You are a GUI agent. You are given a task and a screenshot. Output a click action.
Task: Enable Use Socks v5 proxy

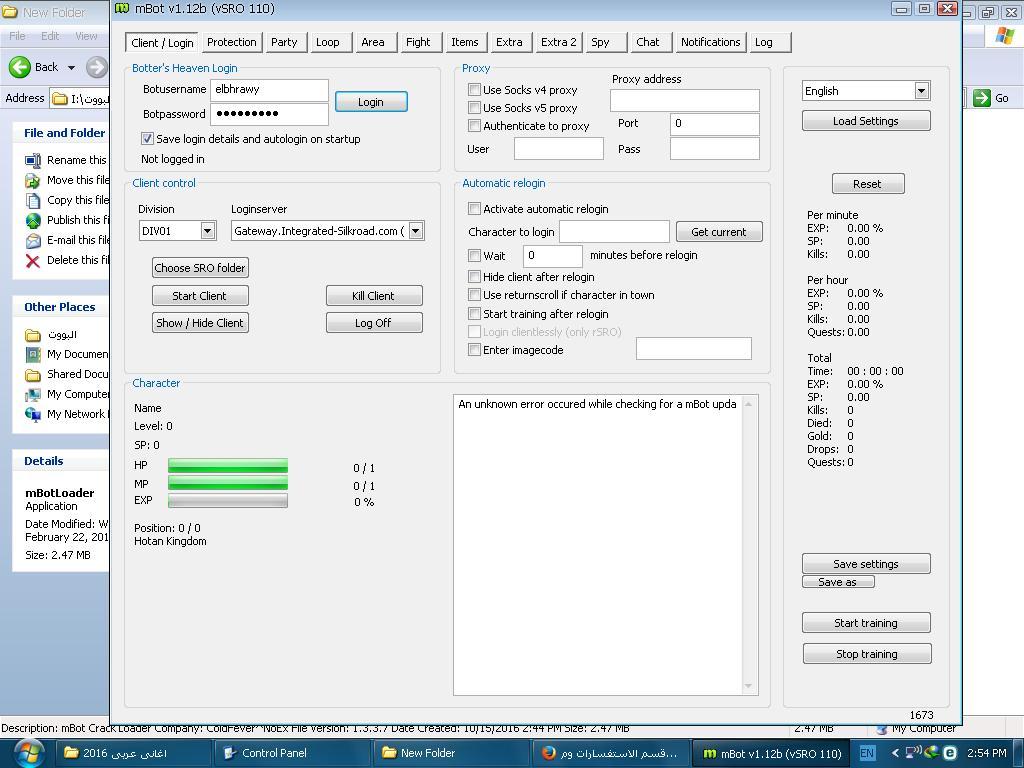(475, 108)
